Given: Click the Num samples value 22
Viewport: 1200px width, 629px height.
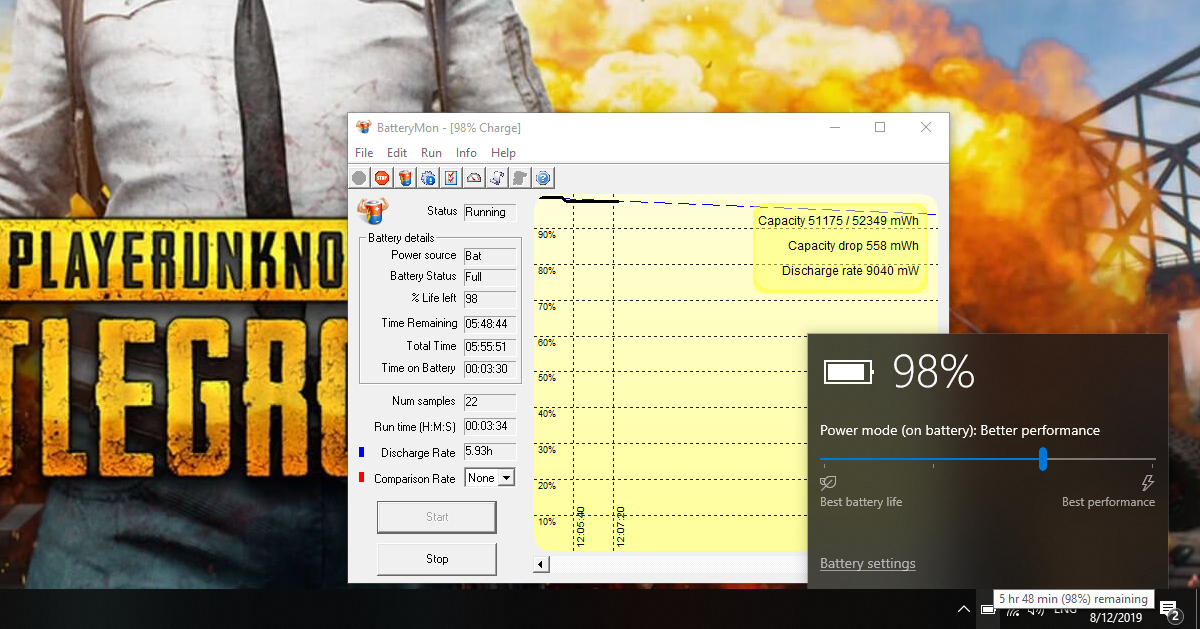Looking at the screenshot, I should pyautogui.click(x=490, y=401).
